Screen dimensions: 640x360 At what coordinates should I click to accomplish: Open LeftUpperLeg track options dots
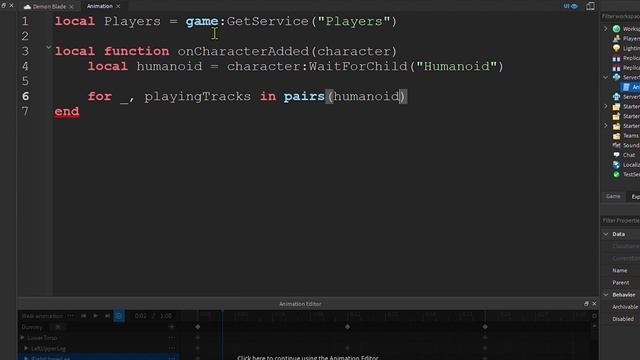pos(172,348)
